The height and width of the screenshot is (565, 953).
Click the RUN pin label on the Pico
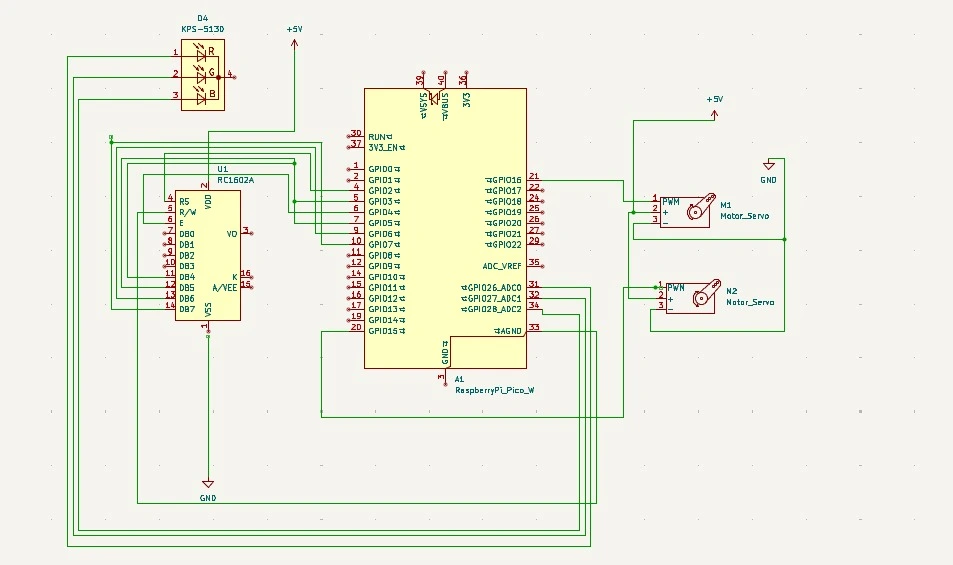380,137
